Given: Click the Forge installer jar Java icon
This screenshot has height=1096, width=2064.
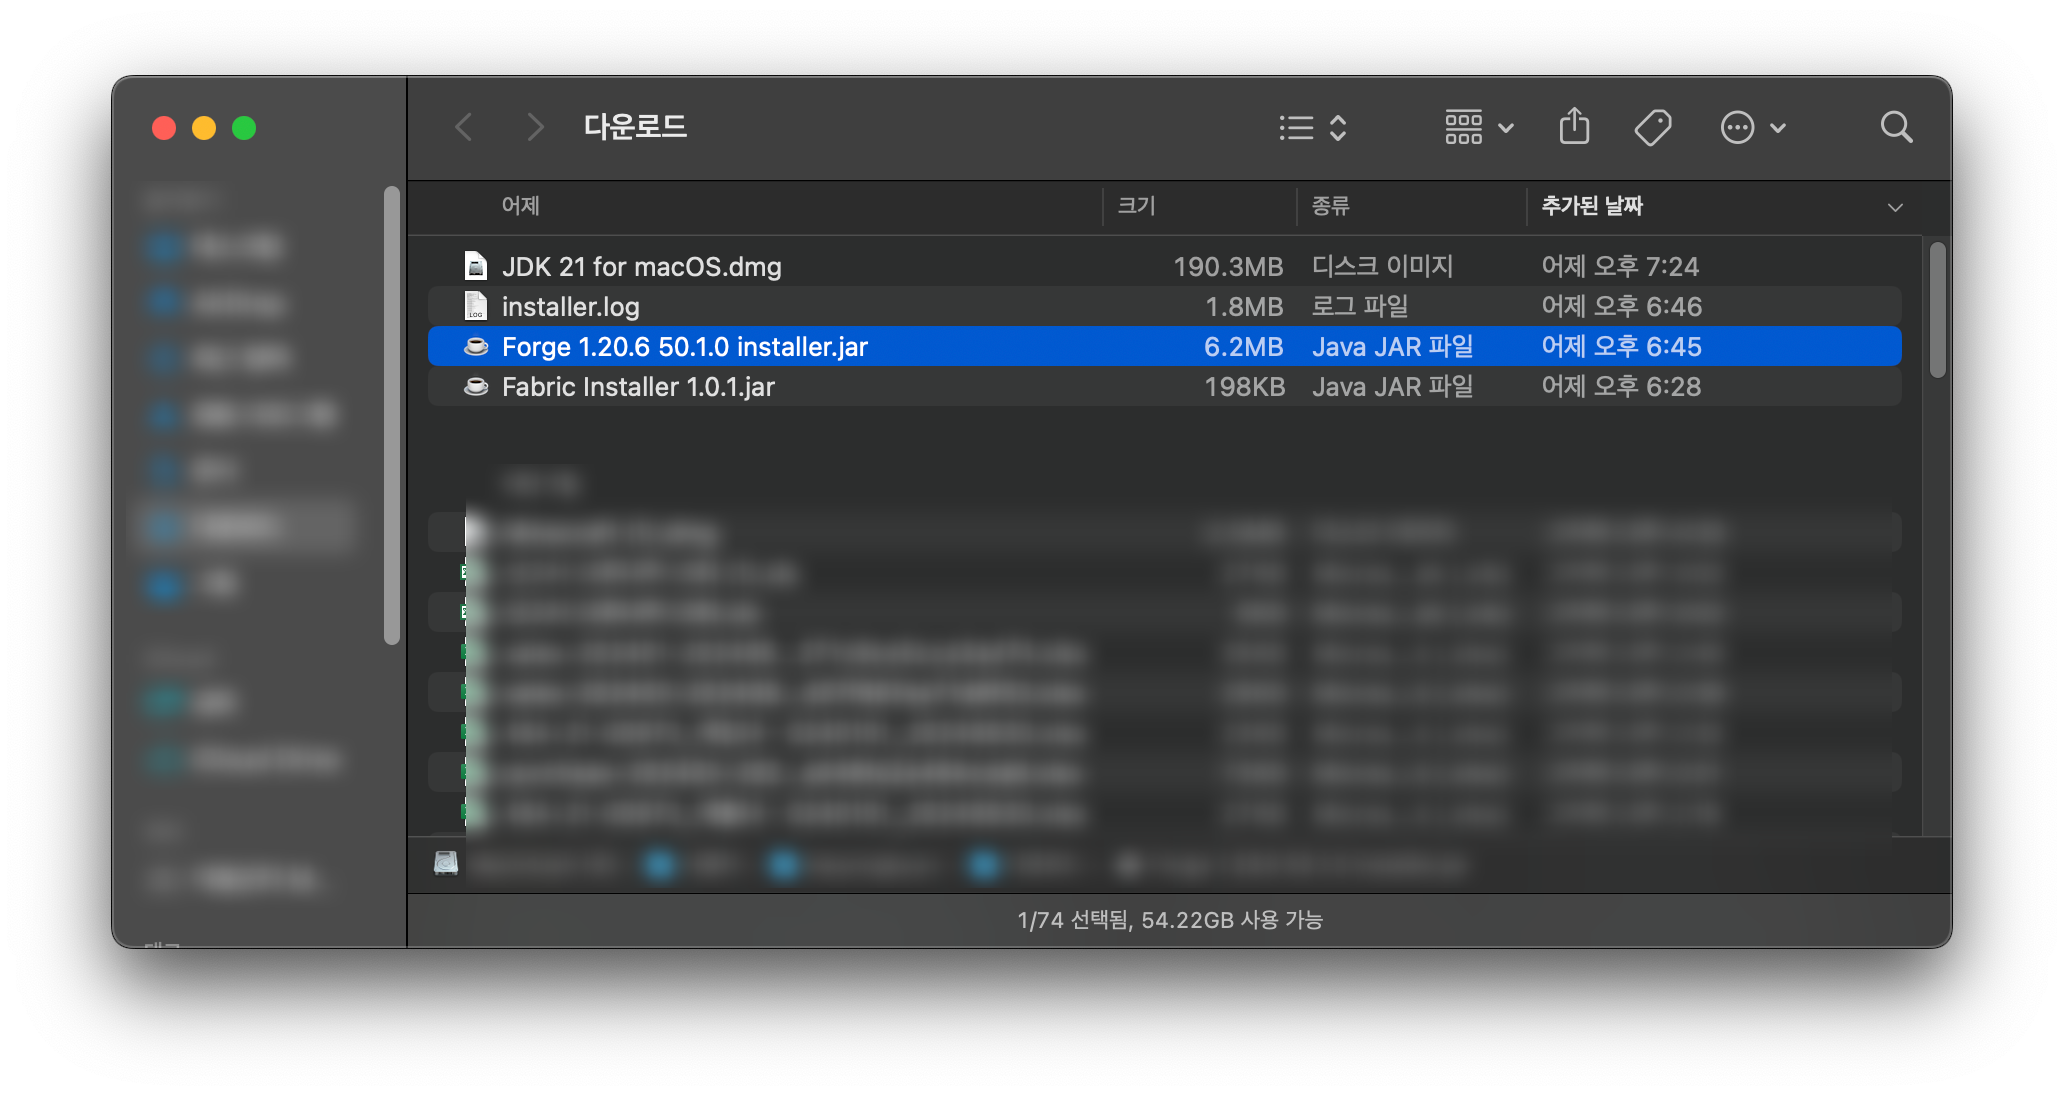Looking at the screenshot, I should pyautogui.click(x=476, y=347).
